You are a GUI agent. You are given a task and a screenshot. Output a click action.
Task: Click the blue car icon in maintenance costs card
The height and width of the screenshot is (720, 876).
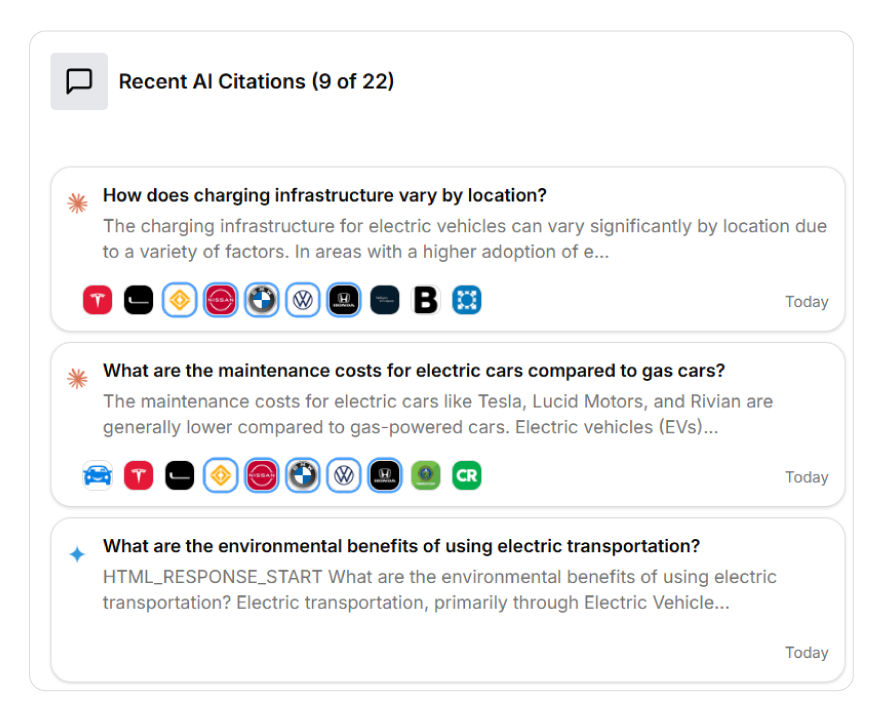[97, 476]
